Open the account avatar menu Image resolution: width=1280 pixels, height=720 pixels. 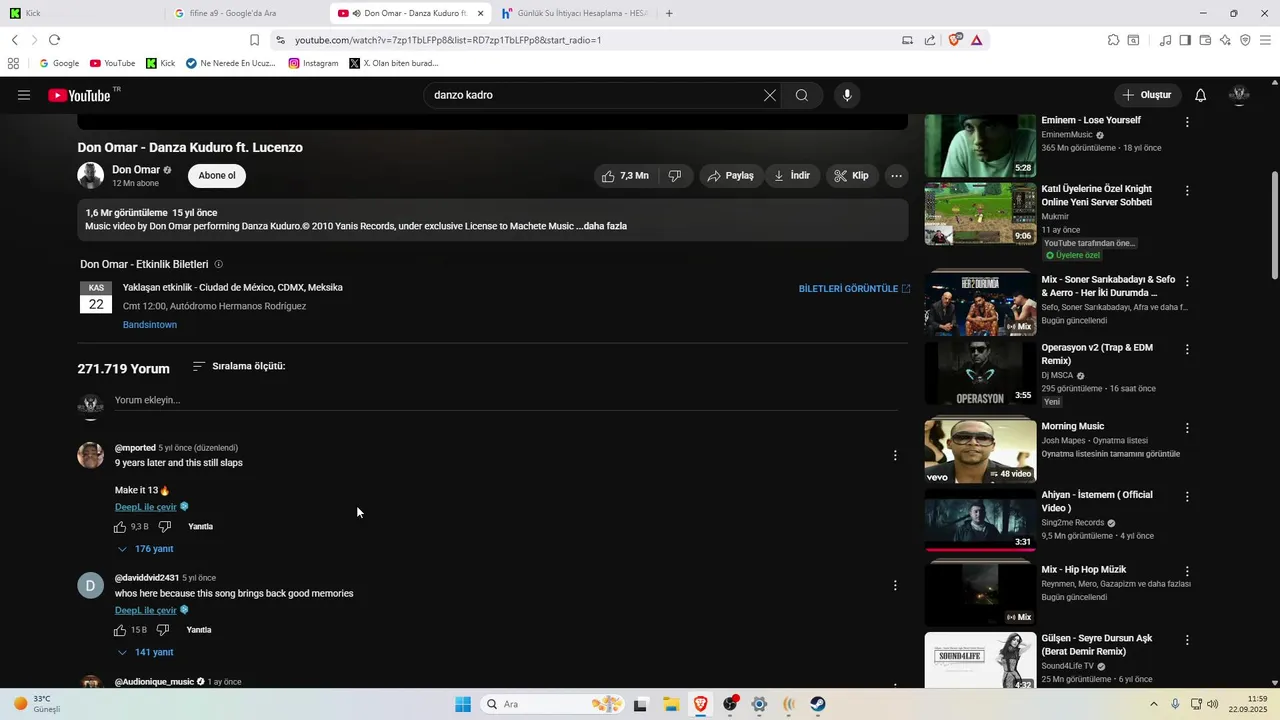[1239, 95]
